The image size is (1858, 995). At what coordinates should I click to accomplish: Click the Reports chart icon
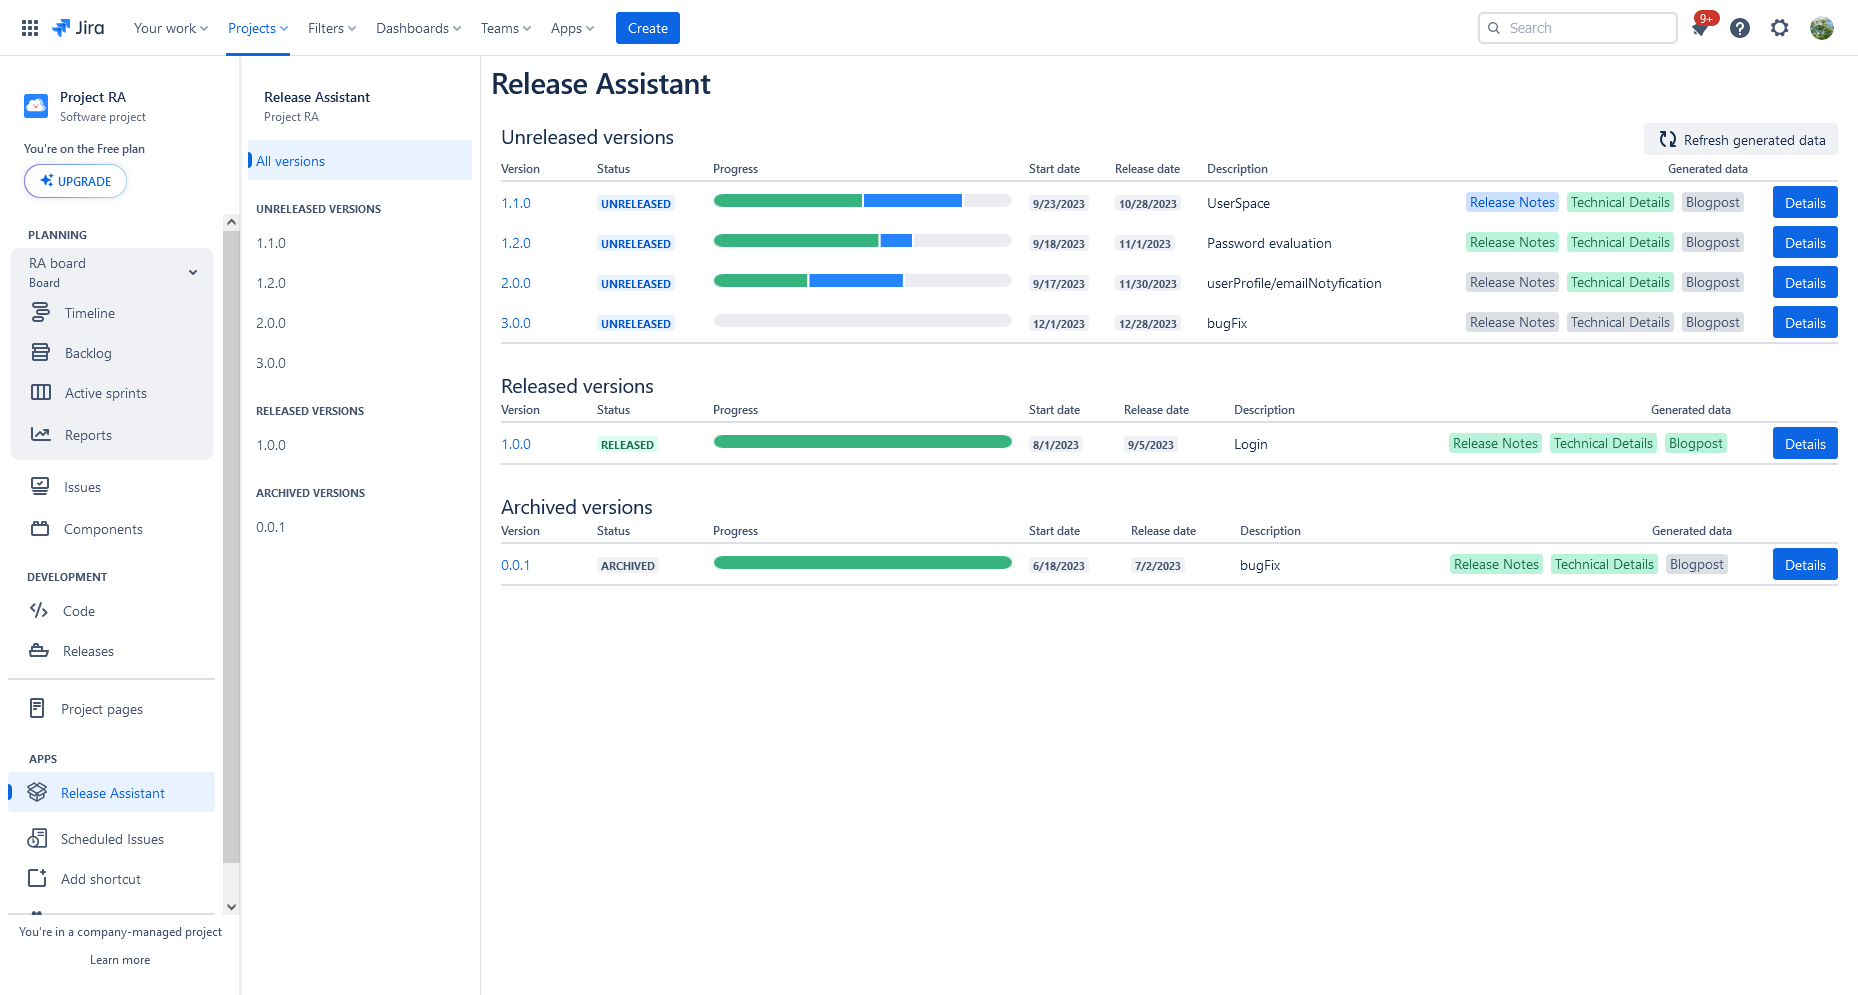tap(41, 435)
